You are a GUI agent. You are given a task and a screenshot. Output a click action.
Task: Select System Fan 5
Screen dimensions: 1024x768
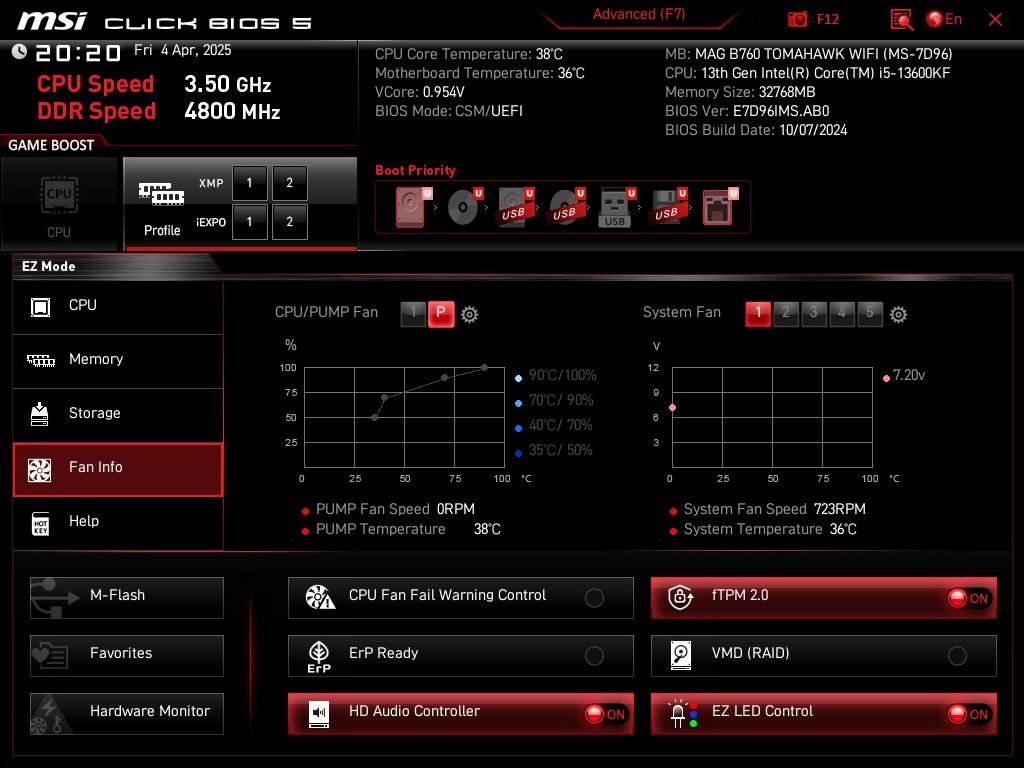[870, 313]
